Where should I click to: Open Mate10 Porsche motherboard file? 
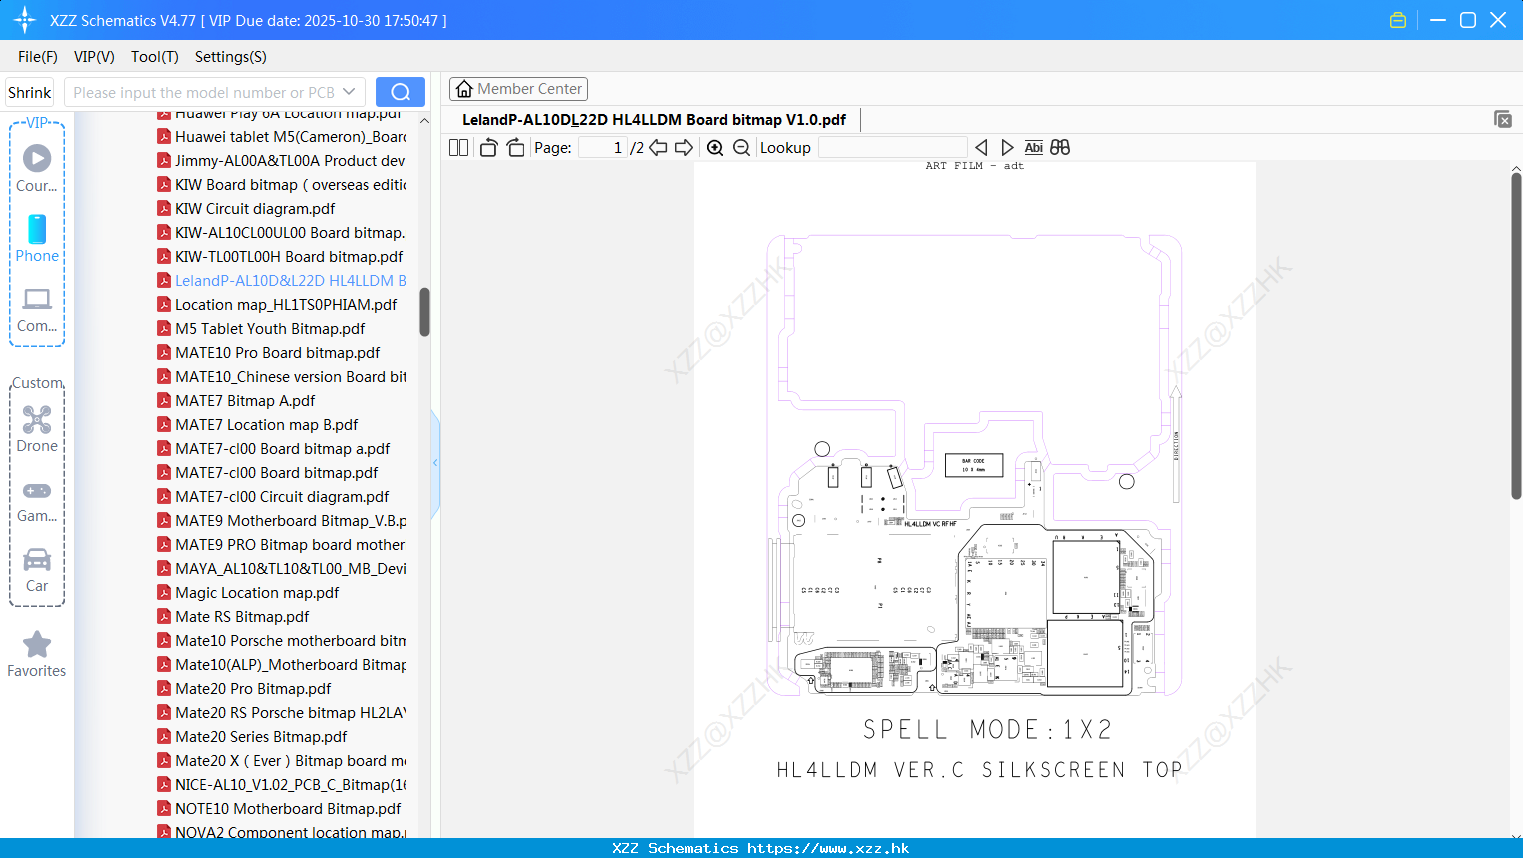tap(282, 641)
